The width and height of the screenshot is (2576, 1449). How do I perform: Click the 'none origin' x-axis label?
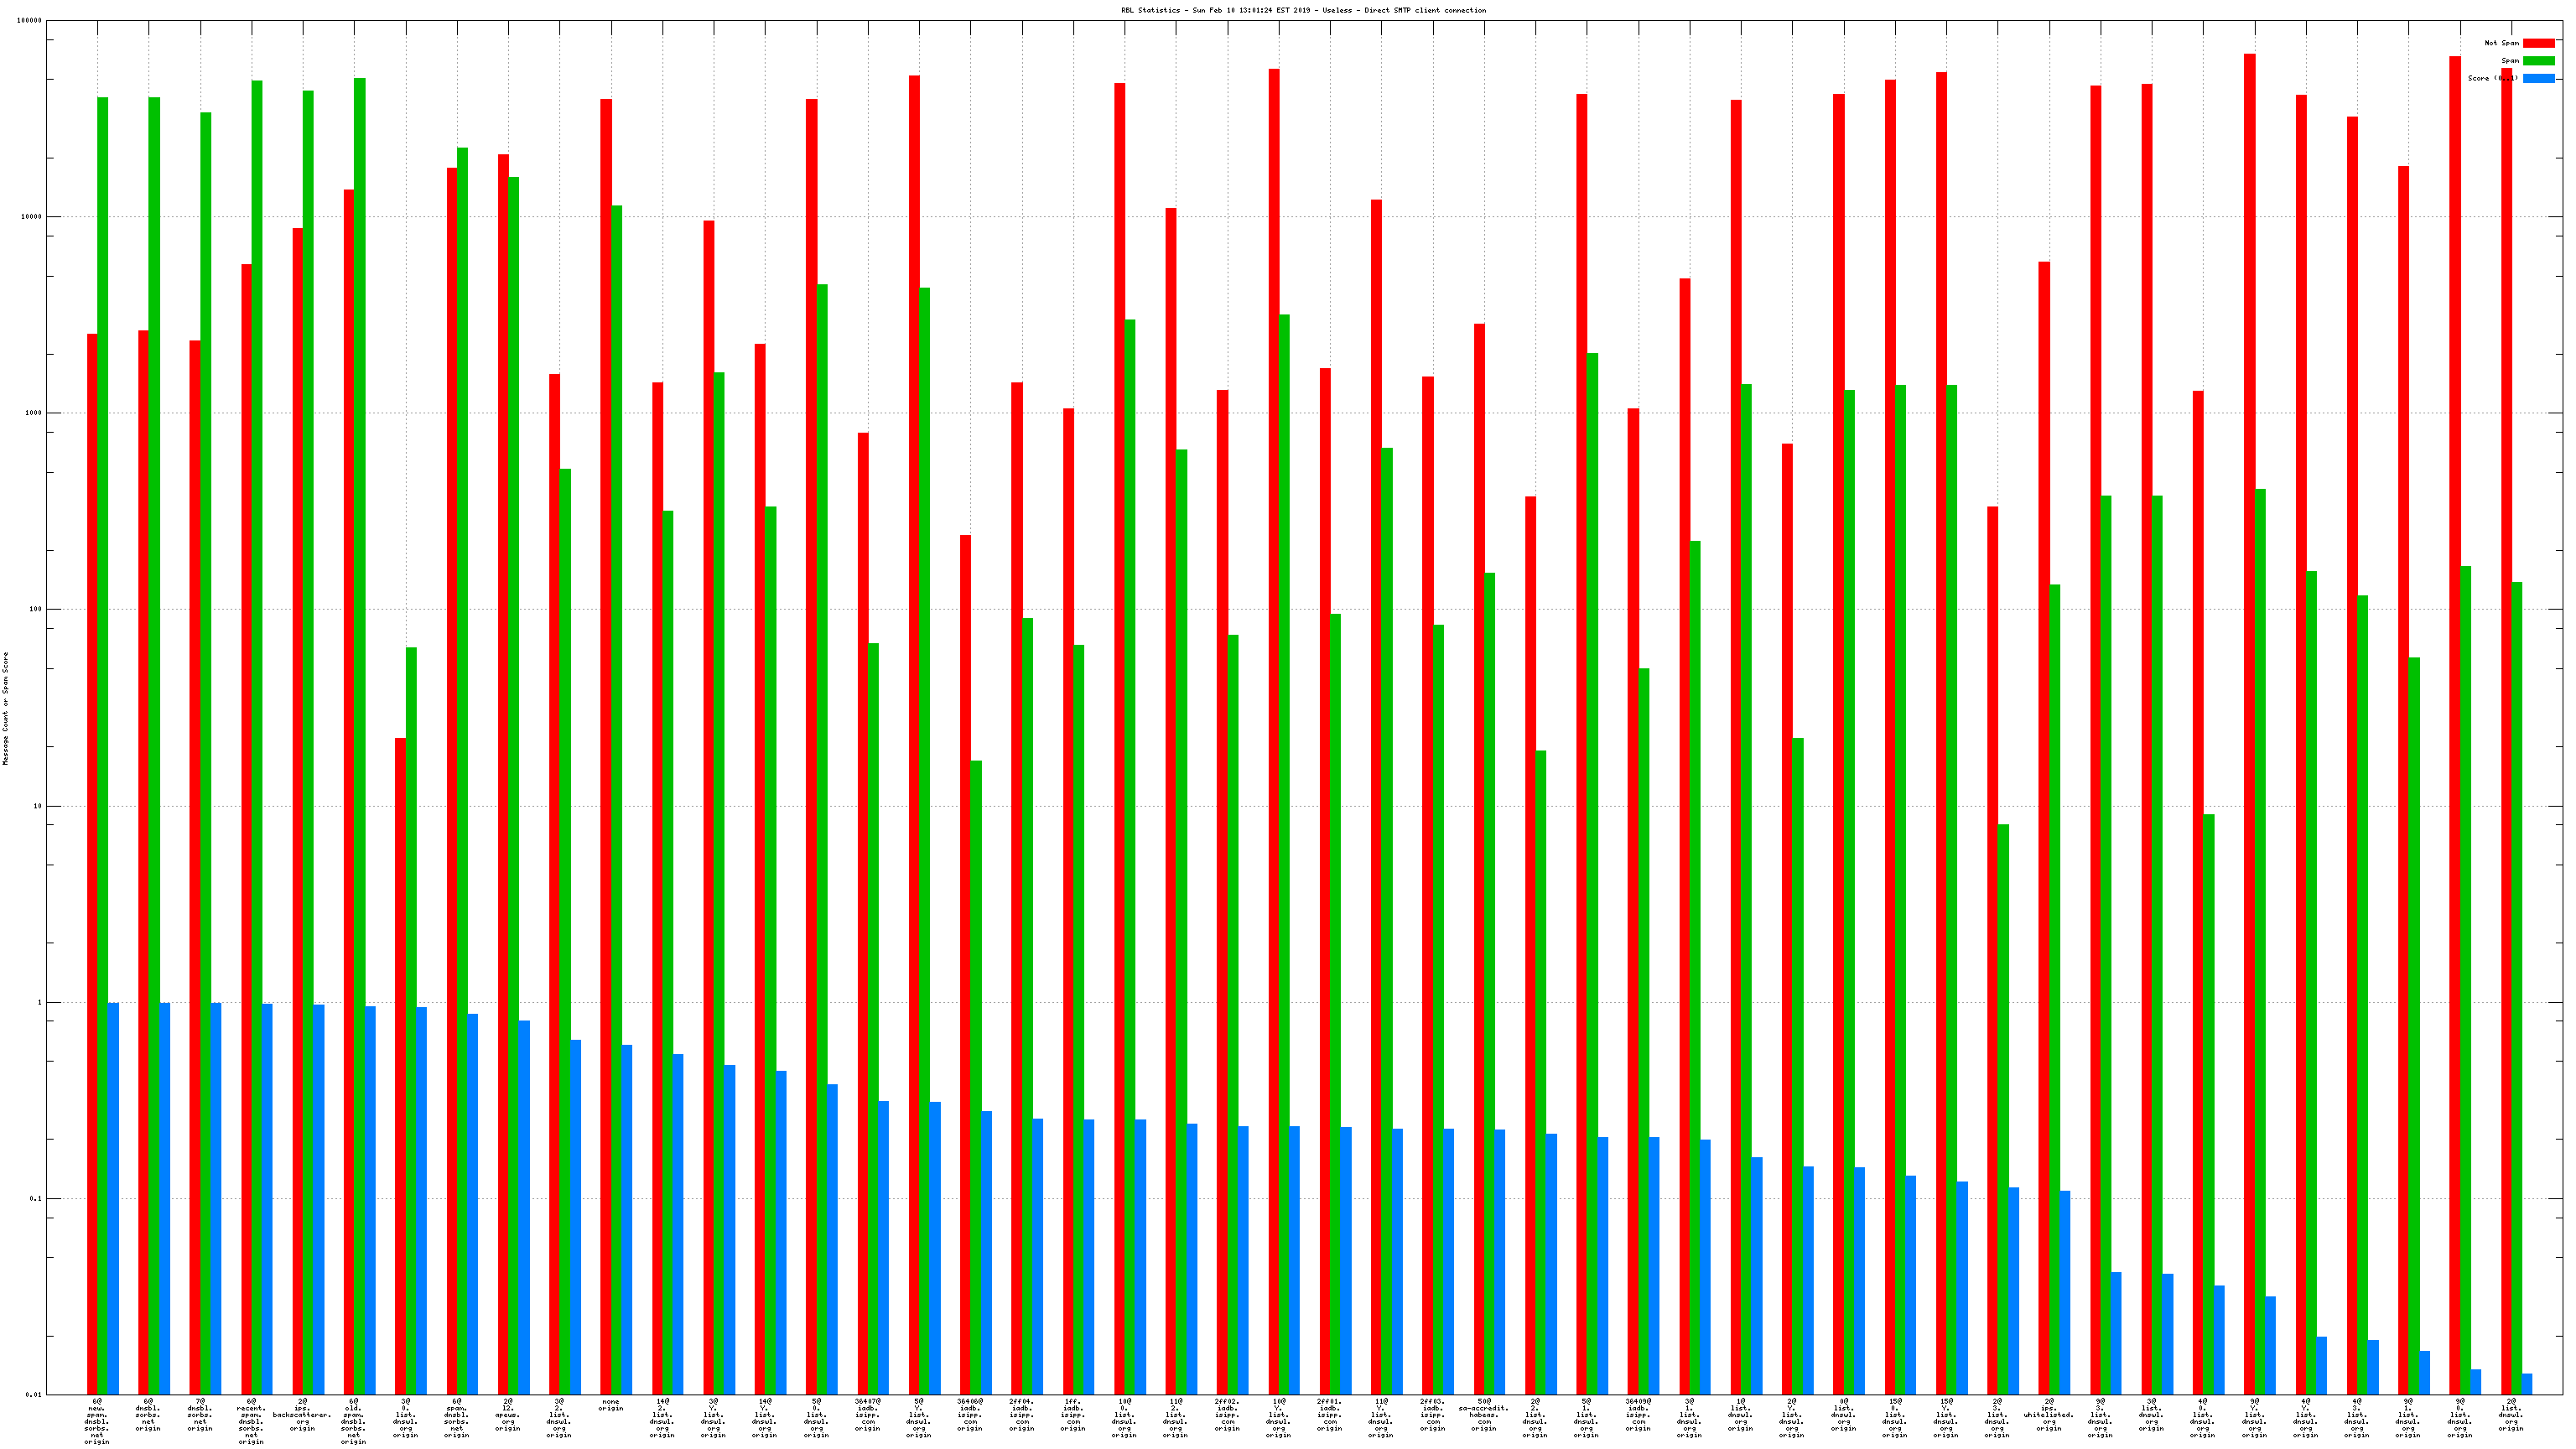[610, 1405]
